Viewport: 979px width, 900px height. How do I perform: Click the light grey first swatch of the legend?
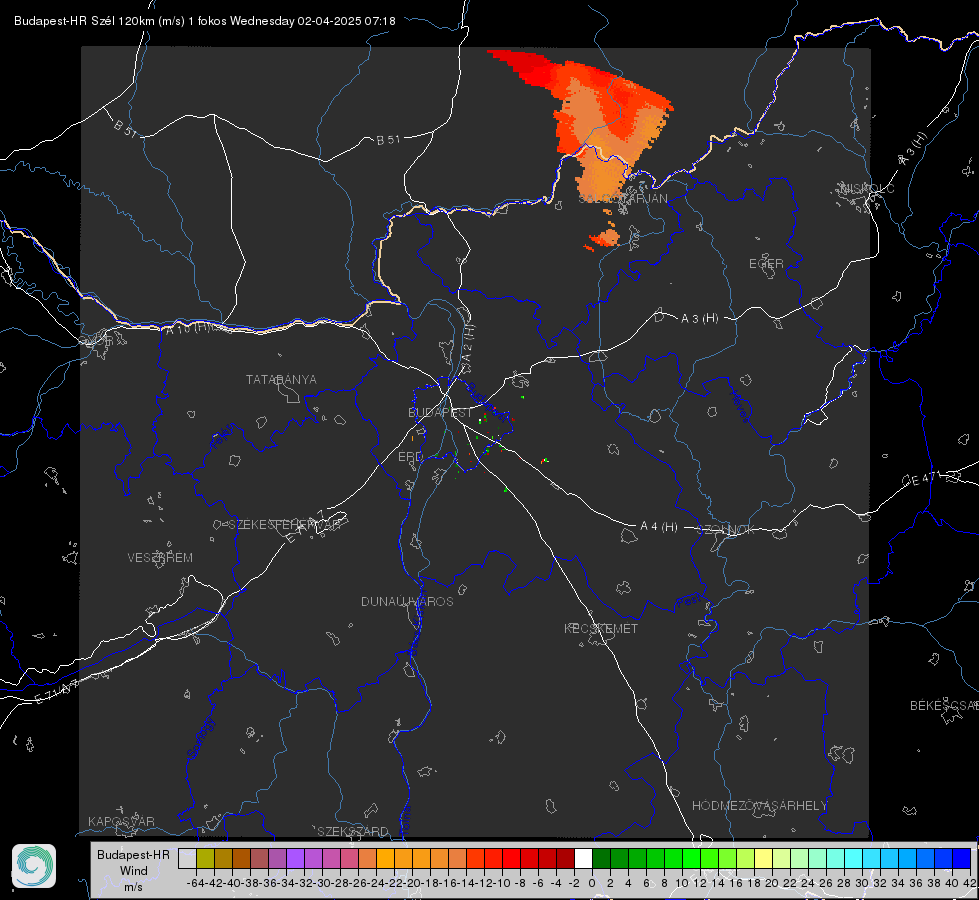(x=187, y=859)
